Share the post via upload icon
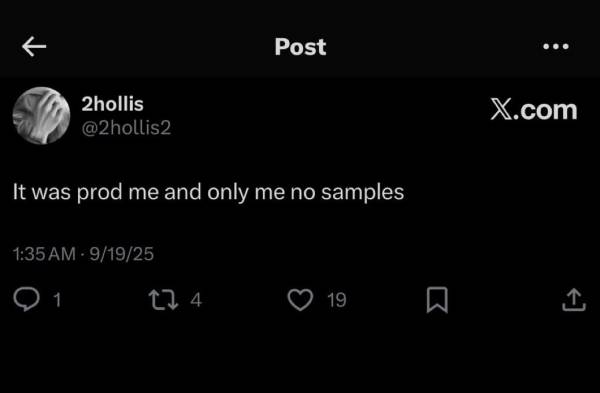Viewport: 600px width, 393px height. 574,300
